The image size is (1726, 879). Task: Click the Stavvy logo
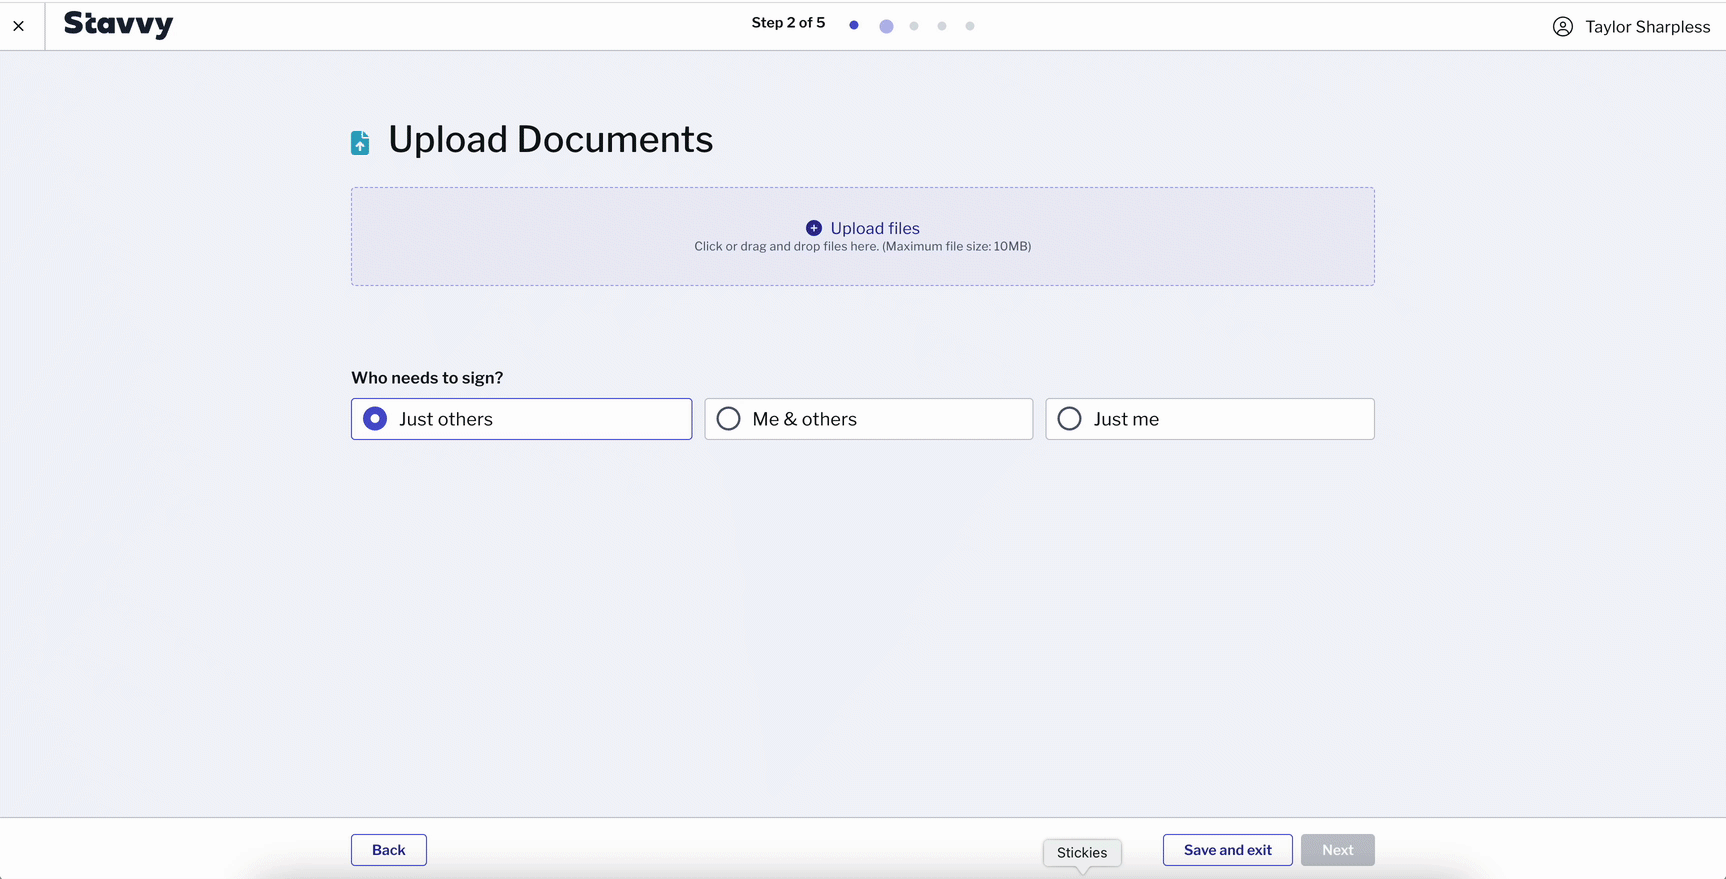[x=118, y=24]
